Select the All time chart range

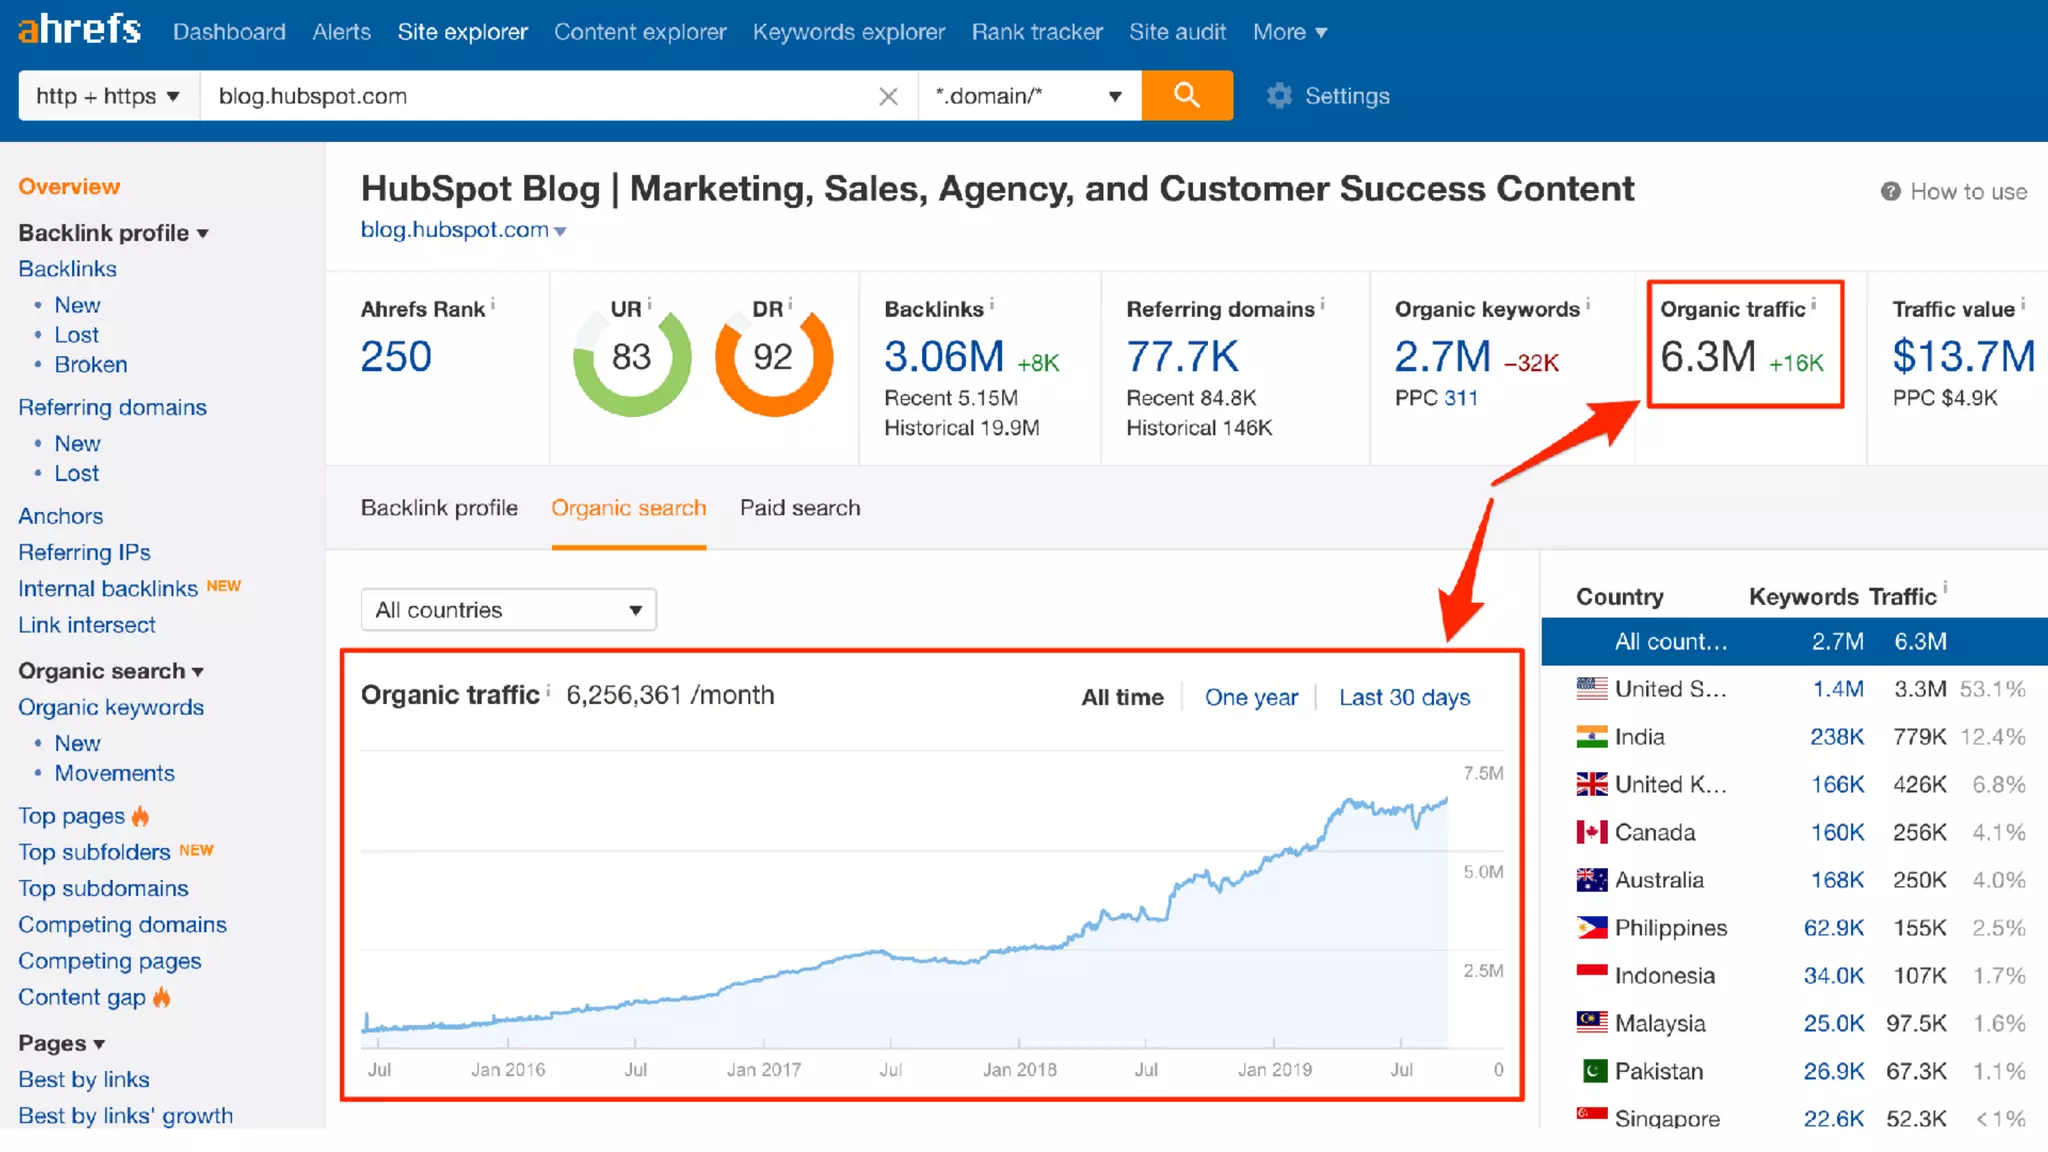[1122, 697]
